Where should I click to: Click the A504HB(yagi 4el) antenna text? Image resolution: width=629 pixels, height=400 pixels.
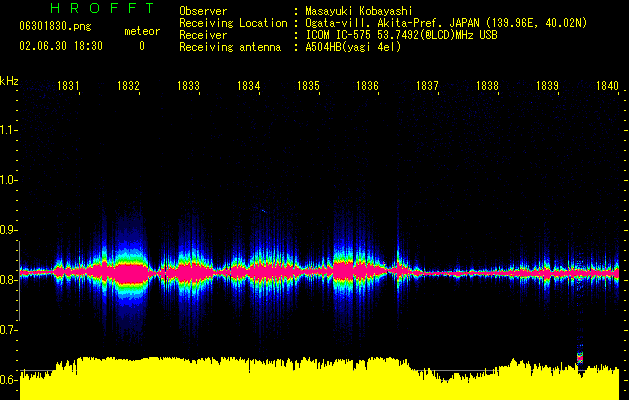(x=353, y=47)
